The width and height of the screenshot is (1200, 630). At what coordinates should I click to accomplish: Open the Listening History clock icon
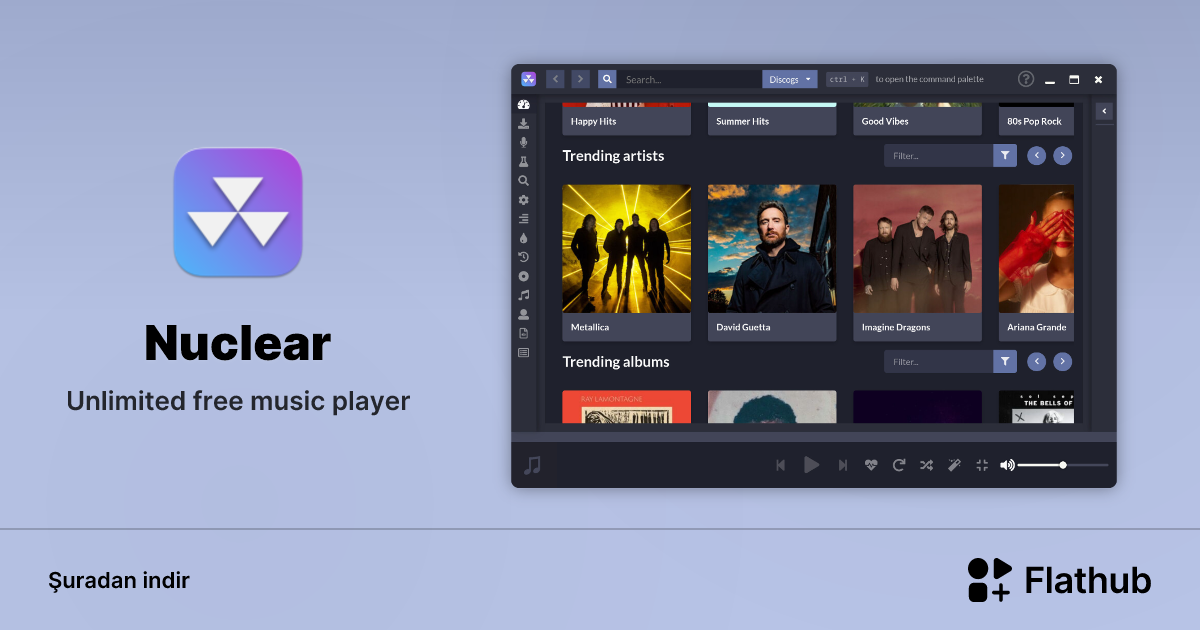(x=523, y=256)
